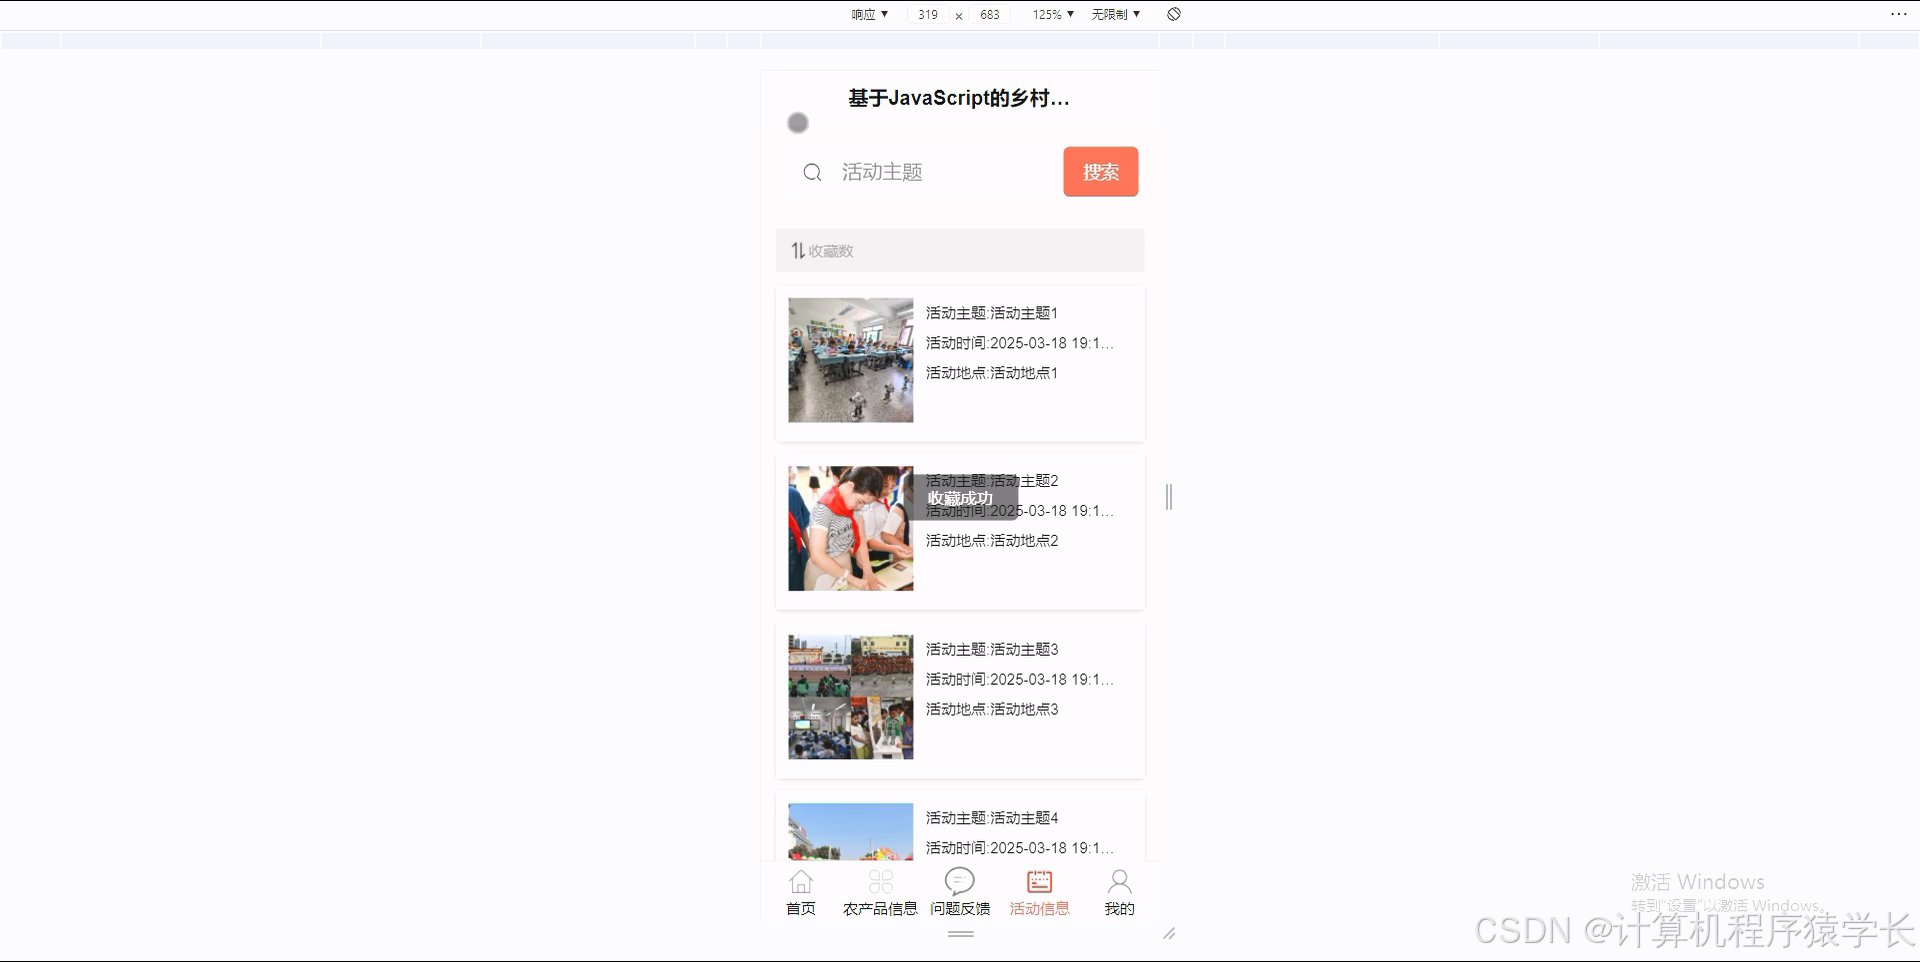Viewport: 1920px width, 962px height.
Task: Toggle device orientation with the rotate control
Action: [1174, 14]
